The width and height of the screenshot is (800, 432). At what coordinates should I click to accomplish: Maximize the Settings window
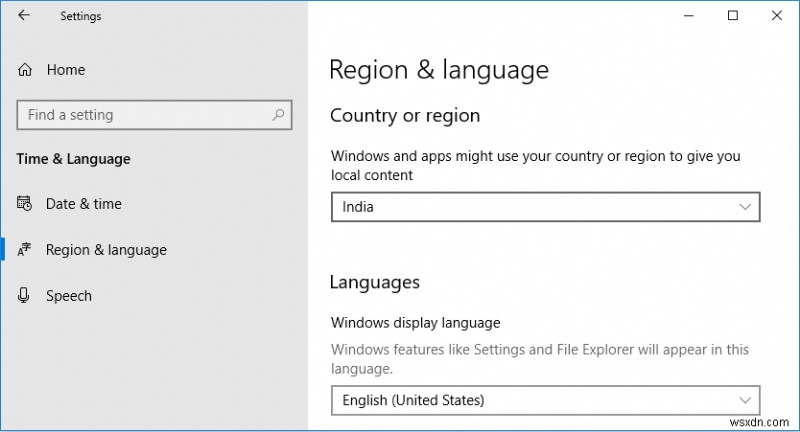(x=733, y=16)
